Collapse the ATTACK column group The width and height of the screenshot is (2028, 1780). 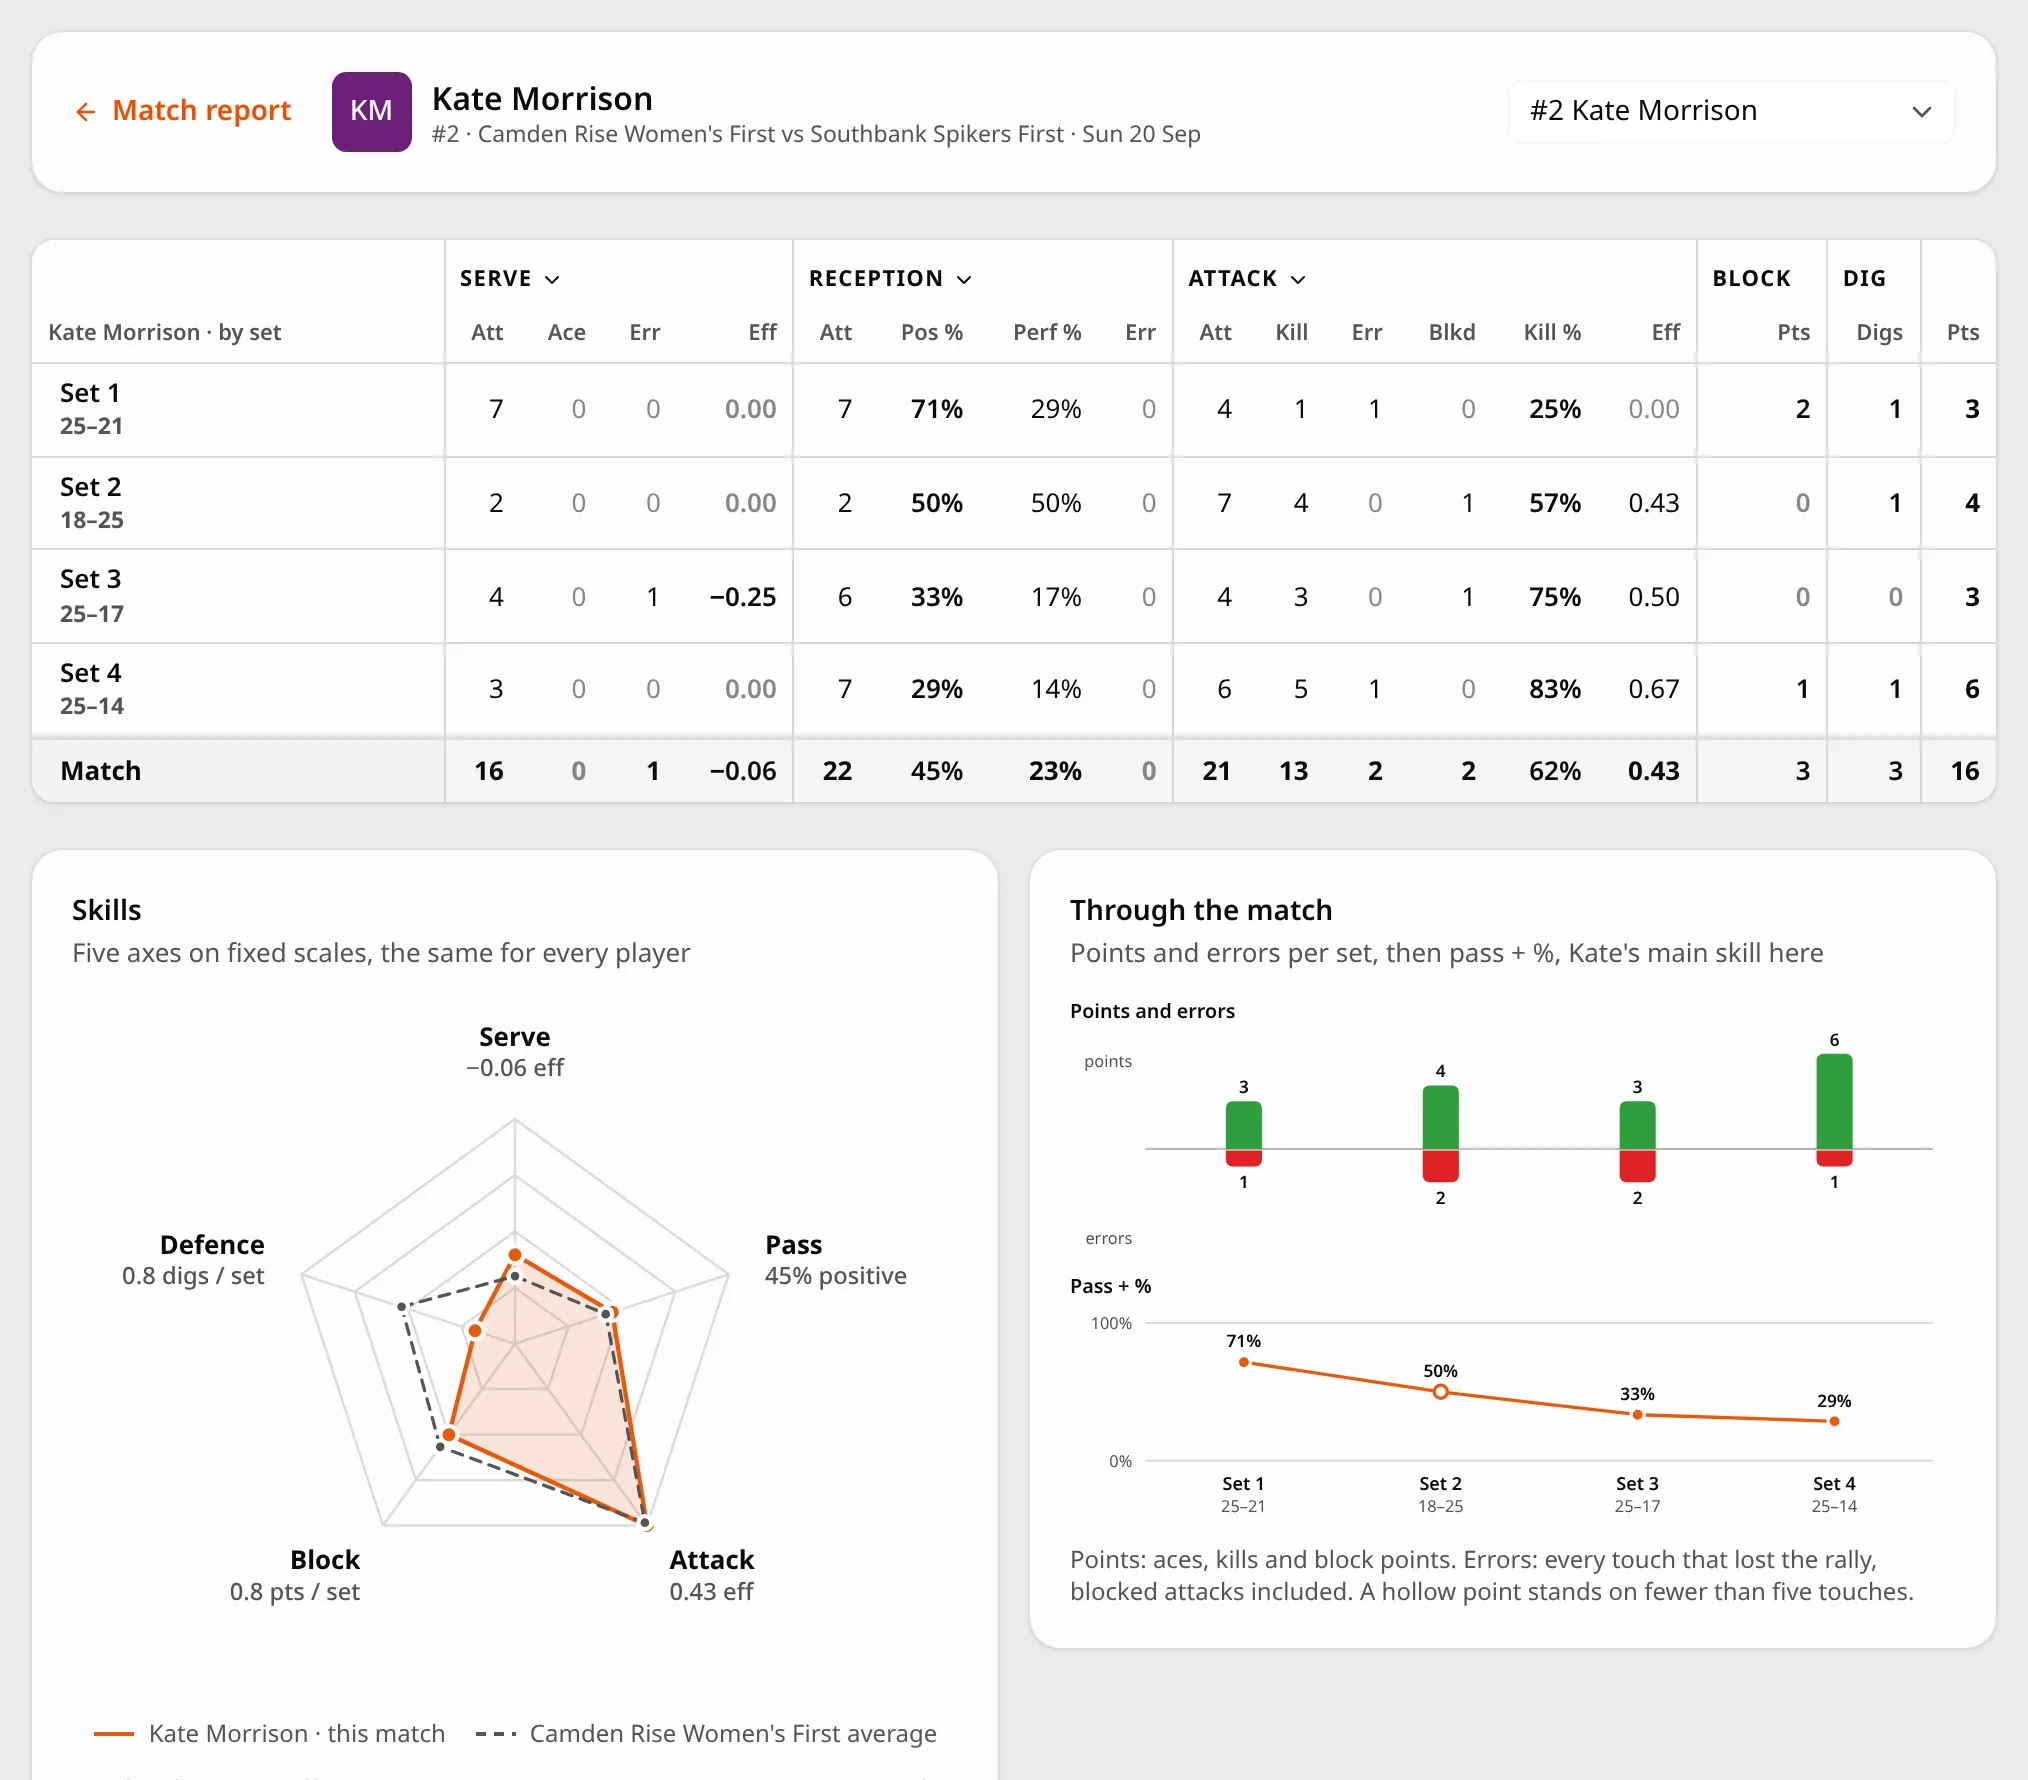[x=1247, y=279]
